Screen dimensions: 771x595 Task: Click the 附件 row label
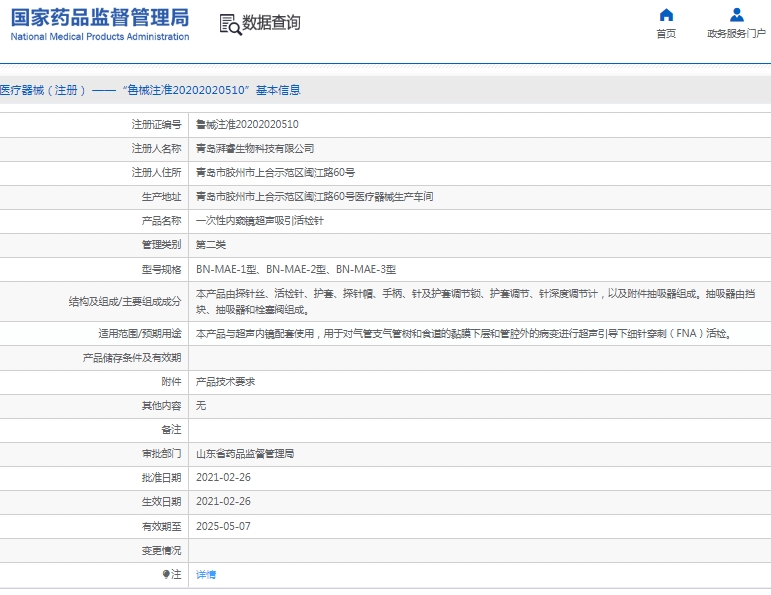[171, 382]
